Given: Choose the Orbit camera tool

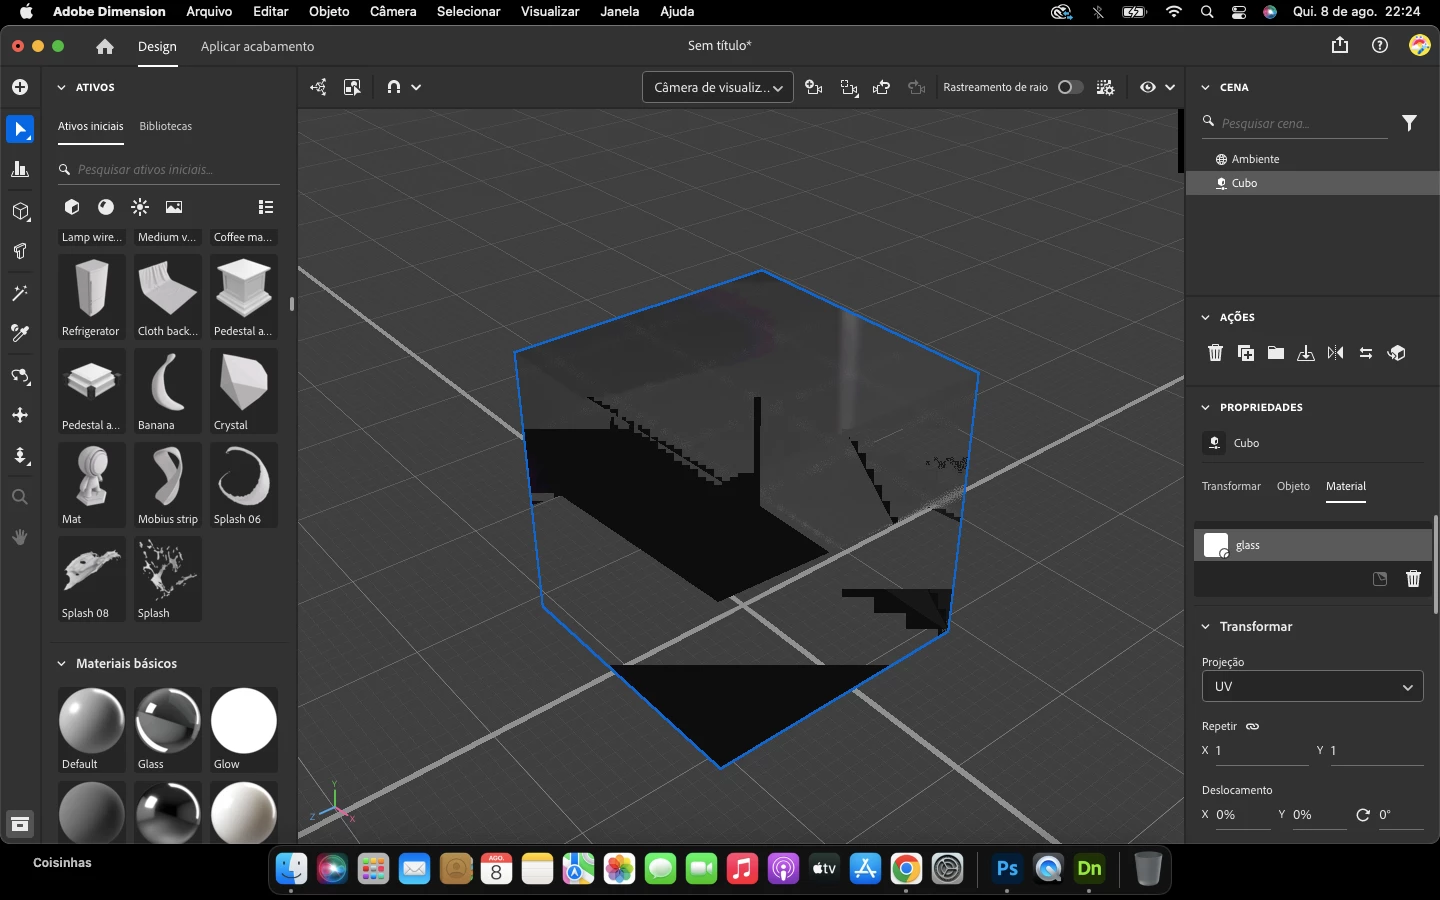Looking at the screenshot, I should tap(20, 376).
